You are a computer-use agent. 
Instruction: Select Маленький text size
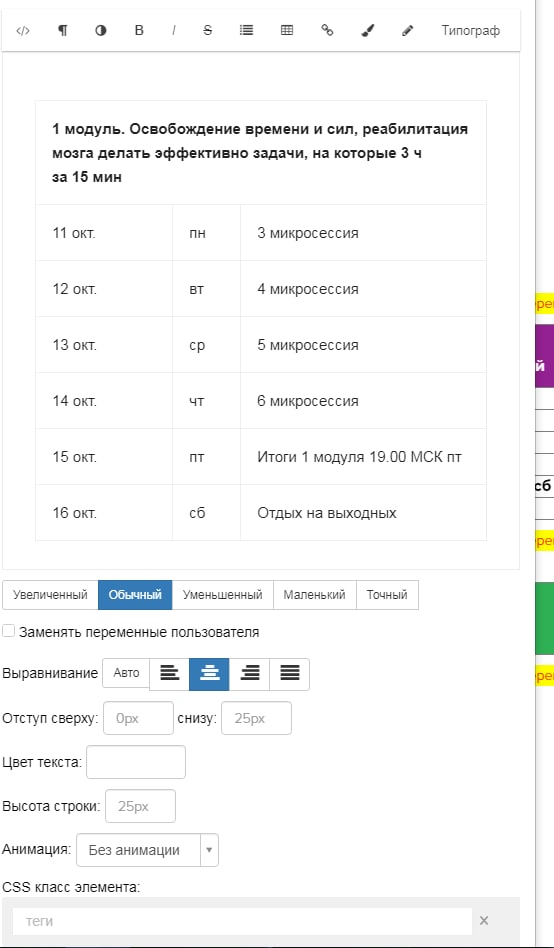[314, 595]
